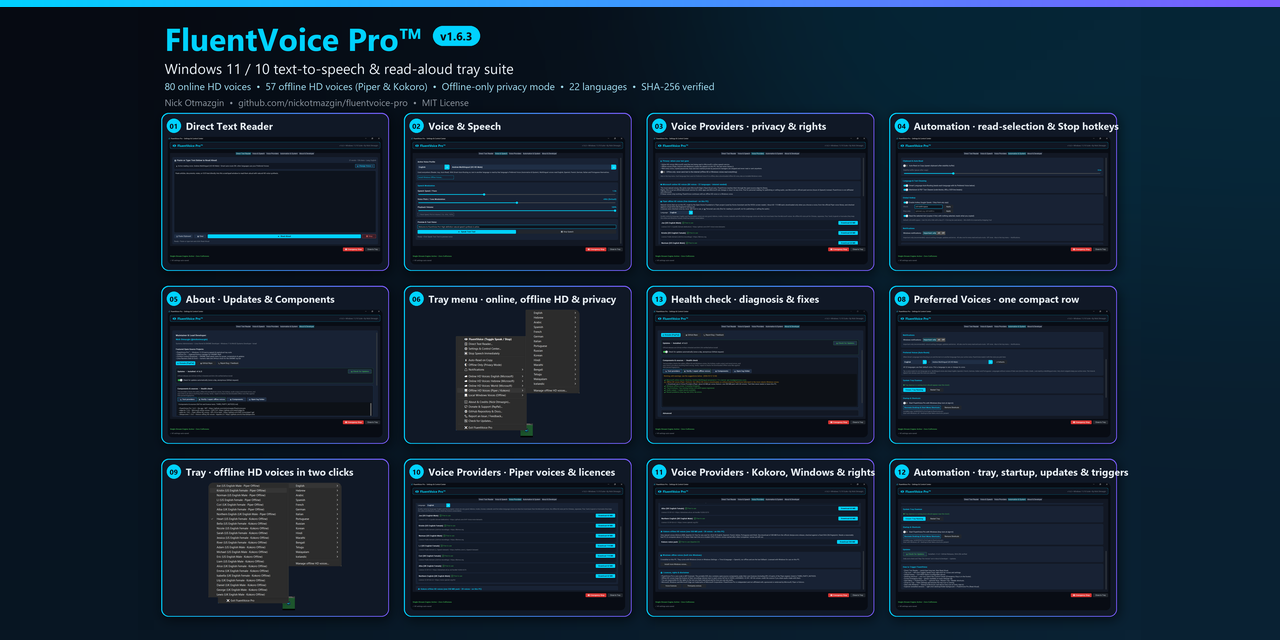Expand Offline HD Voices (Piper / Kokoro) submenu
This screenshot has width=1280, height=640.
click(491, 390)
